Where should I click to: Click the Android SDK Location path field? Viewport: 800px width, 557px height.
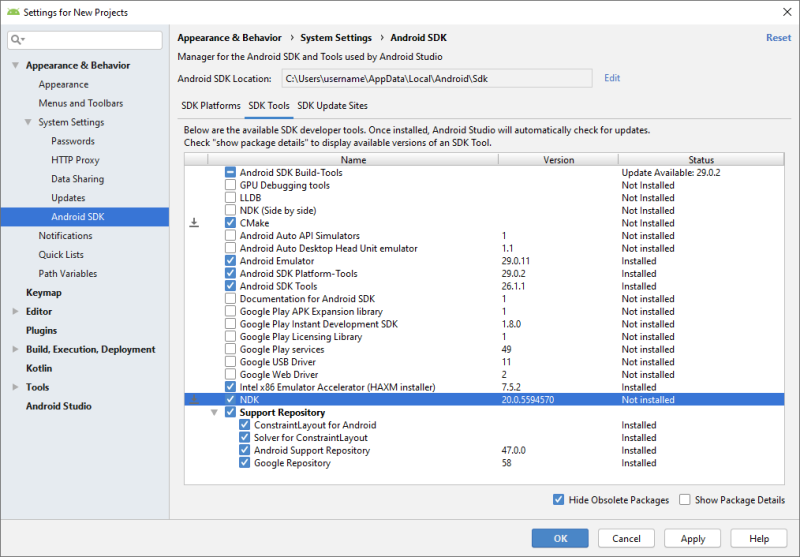[x=435, y=78]
